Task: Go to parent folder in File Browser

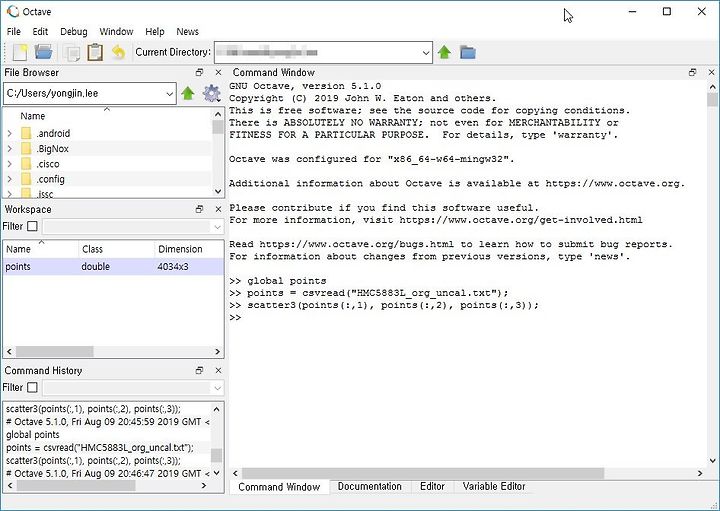Action: pyautogui.click(x=188, y=94)
